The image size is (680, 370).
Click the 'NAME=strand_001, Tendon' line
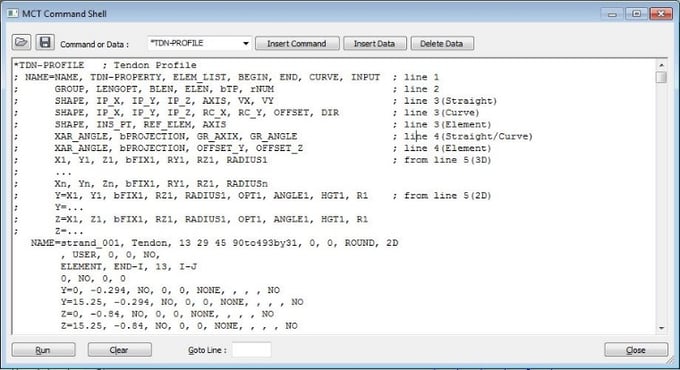click(x=214, y=243)
